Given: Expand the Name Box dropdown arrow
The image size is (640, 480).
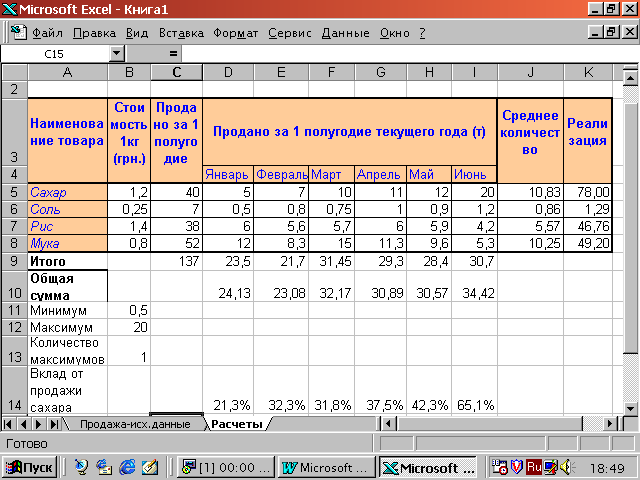Looking at the screenshot, I should 117,53.
